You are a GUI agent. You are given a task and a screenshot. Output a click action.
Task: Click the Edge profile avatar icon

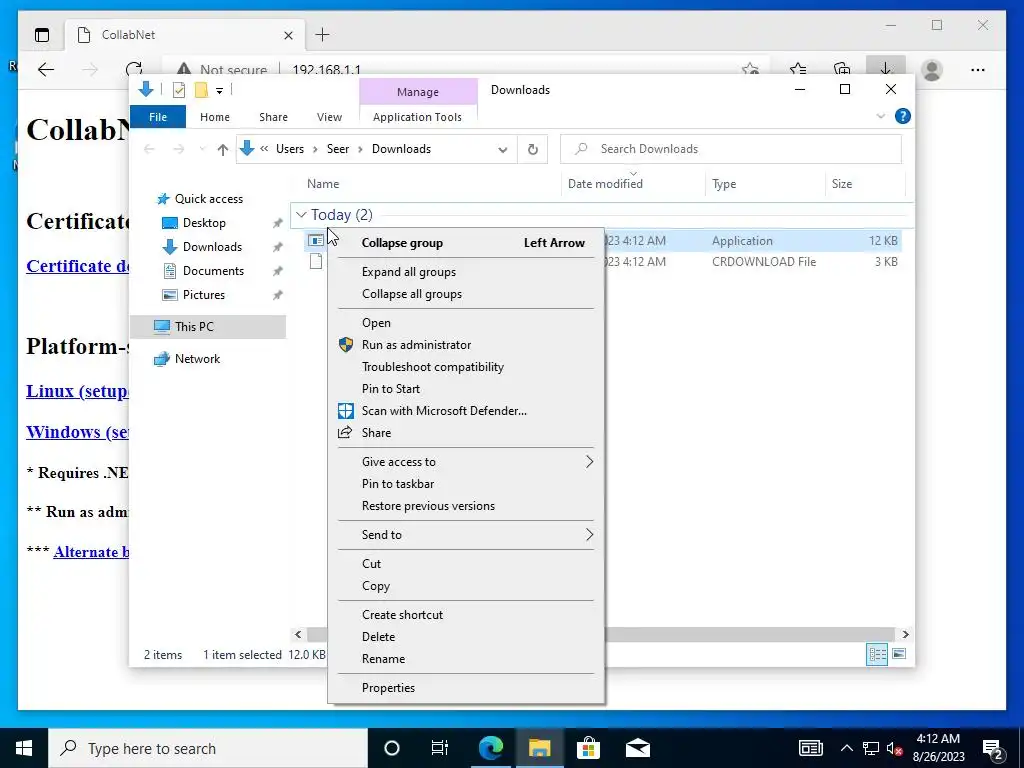(932, 70)
